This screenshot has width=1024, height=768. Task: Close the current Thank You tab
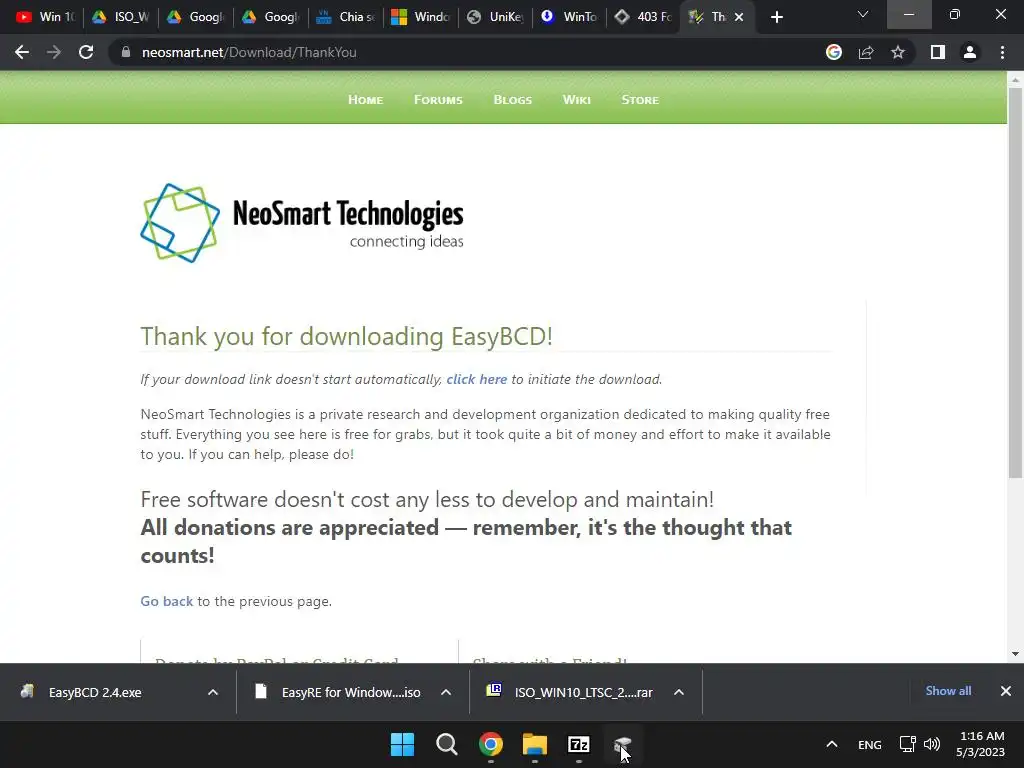pos(739,17)
